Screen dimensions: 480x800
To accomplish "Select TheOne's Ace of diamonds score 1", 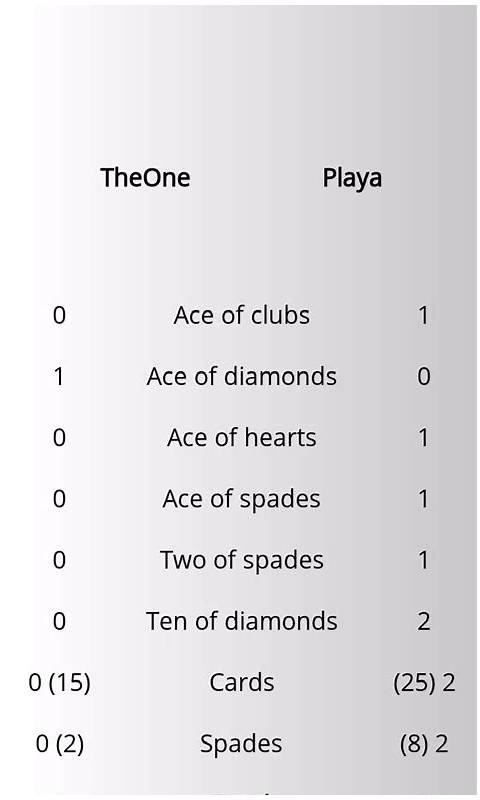I will click(59, 377).
